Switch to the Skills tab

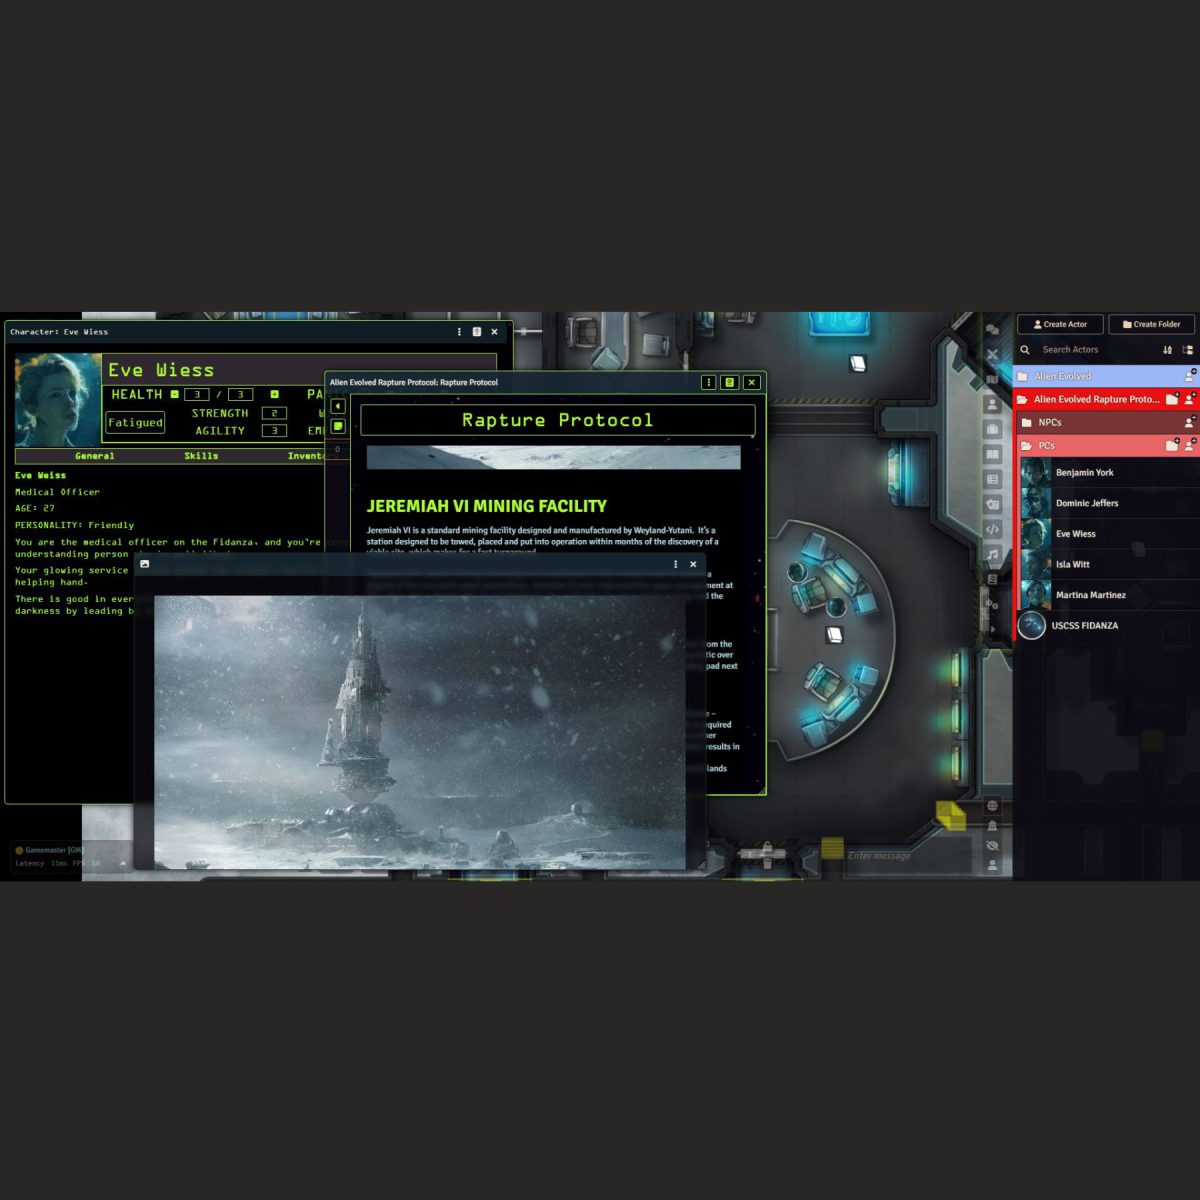coord(201,456)
